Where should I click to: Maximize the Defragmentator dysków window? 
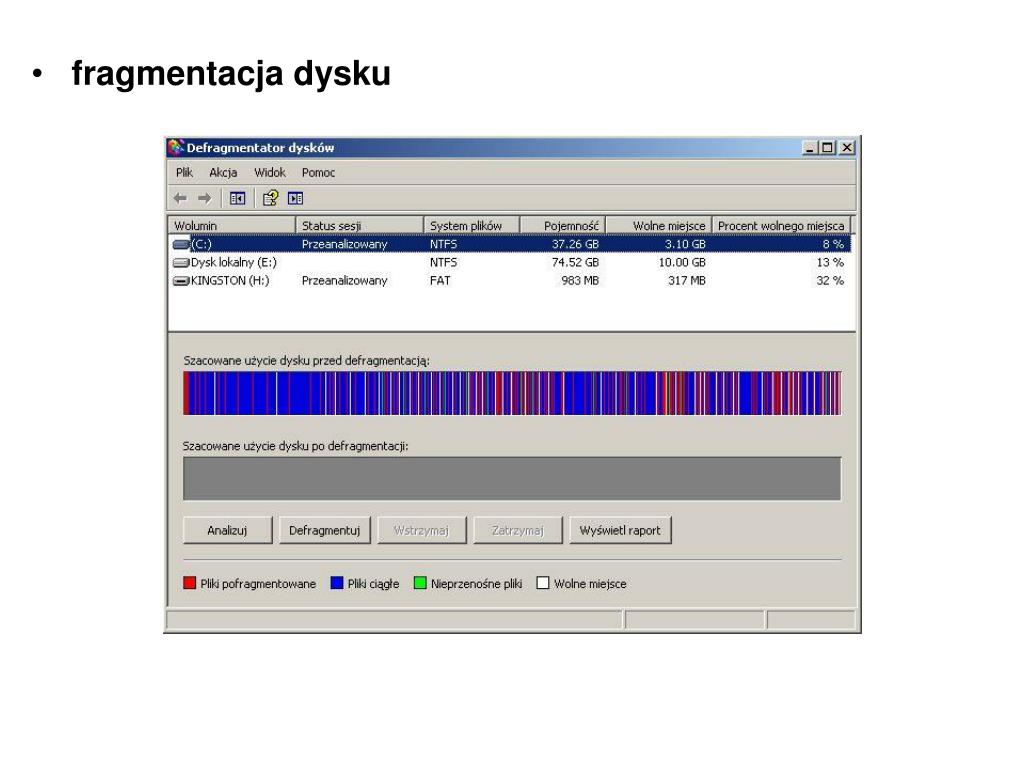(827, 148)
